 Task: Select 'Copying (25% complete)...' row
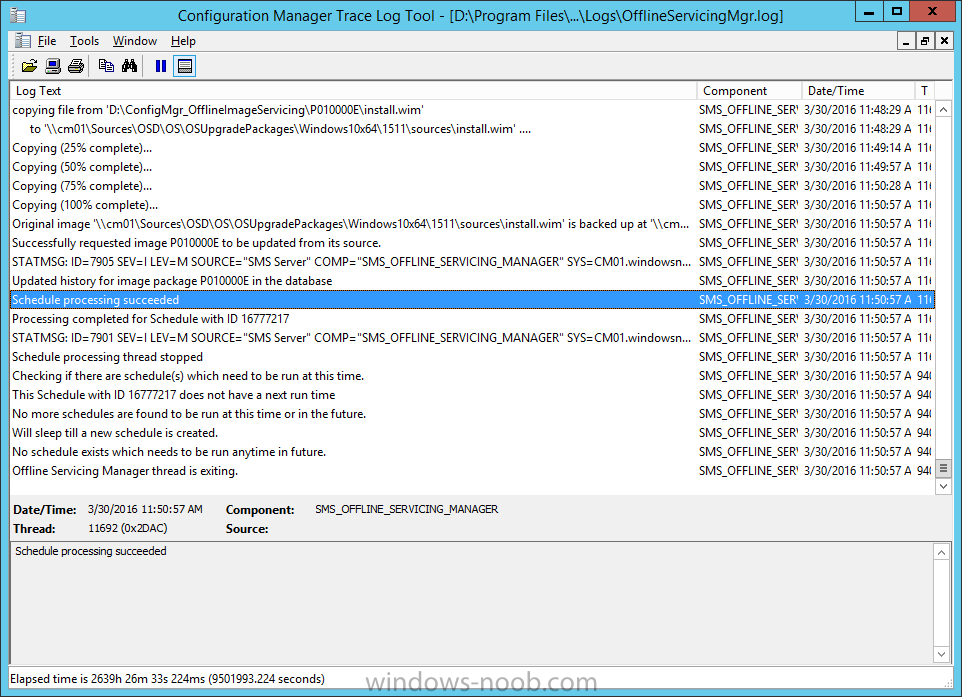coord(472,148)
